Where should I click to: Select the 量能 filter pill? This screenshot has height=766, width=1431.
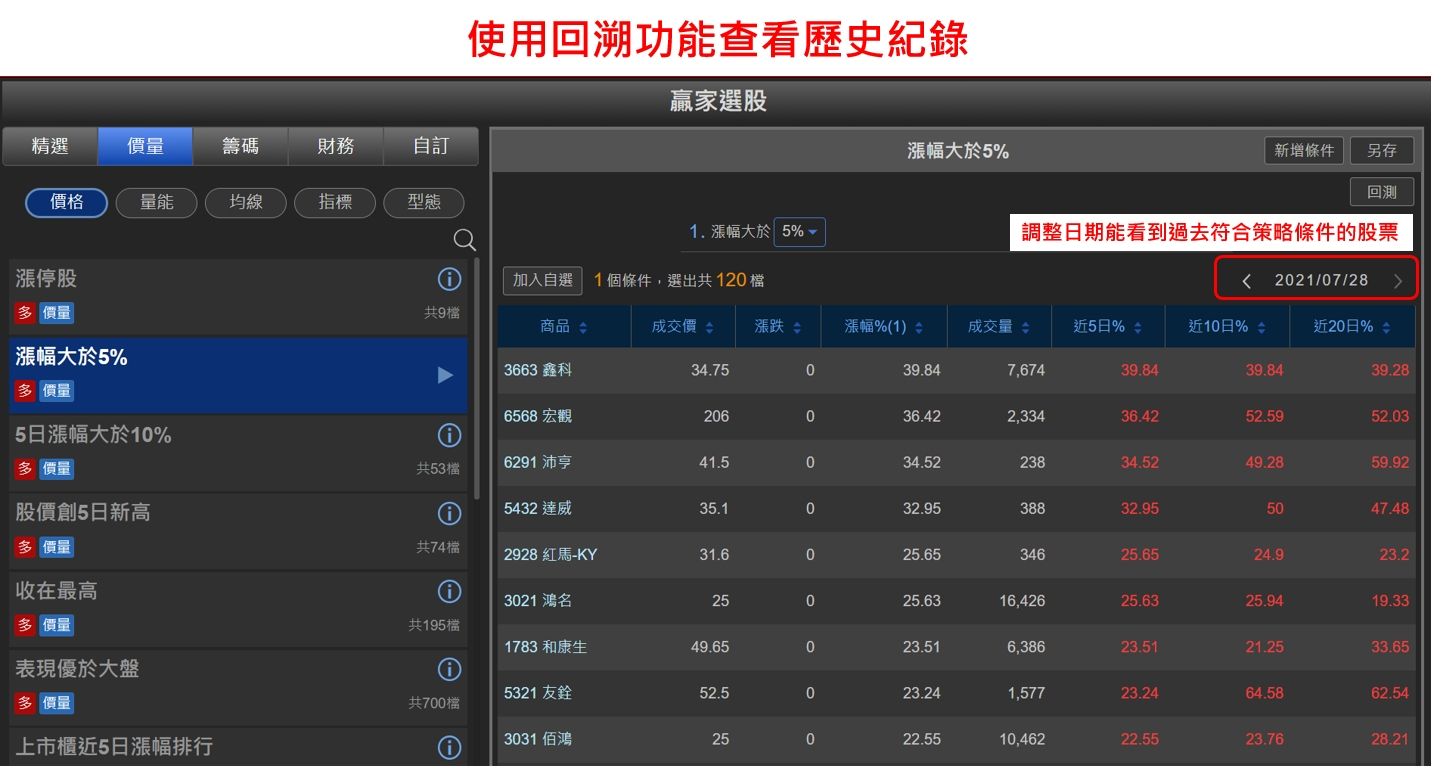click(157, 203)
